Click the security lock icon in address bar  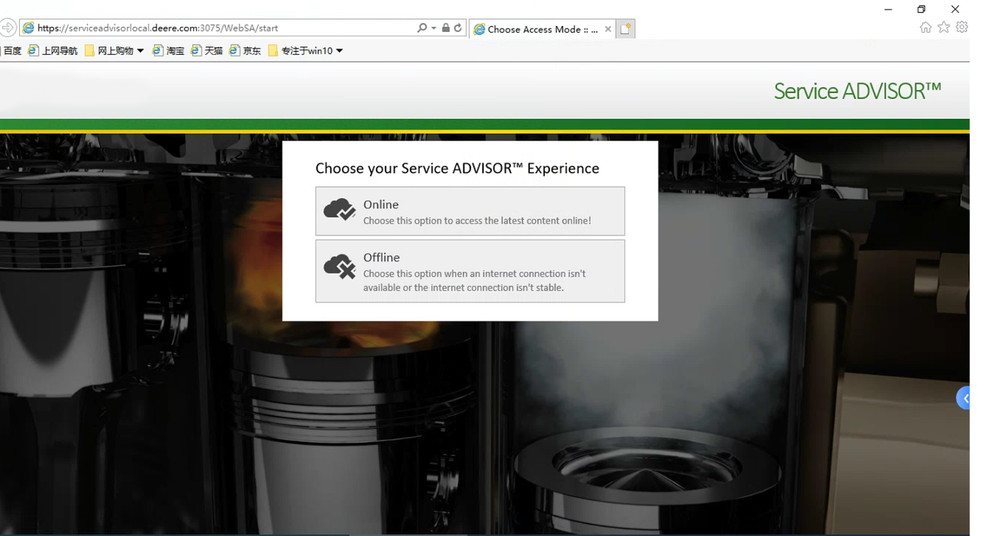point(446,28)
